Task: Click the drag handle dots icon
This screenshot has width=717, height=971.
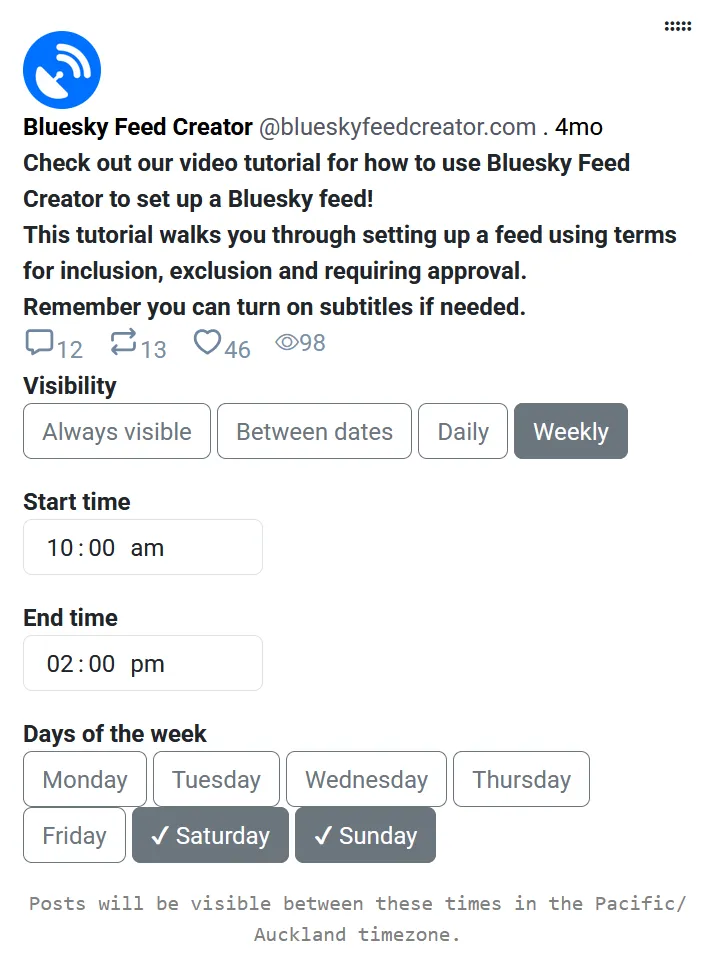Action: coord(677,27)
